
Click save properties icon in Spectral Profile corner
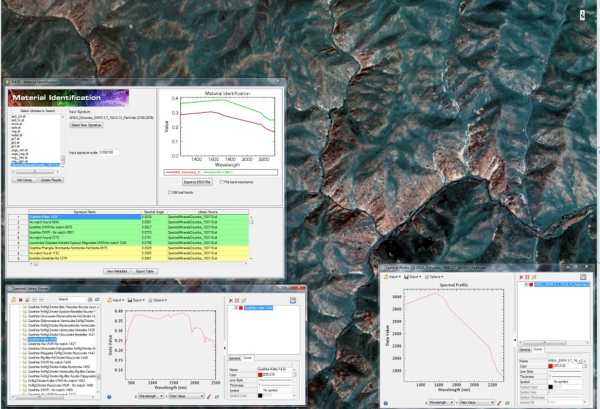(x=583, y=277)
